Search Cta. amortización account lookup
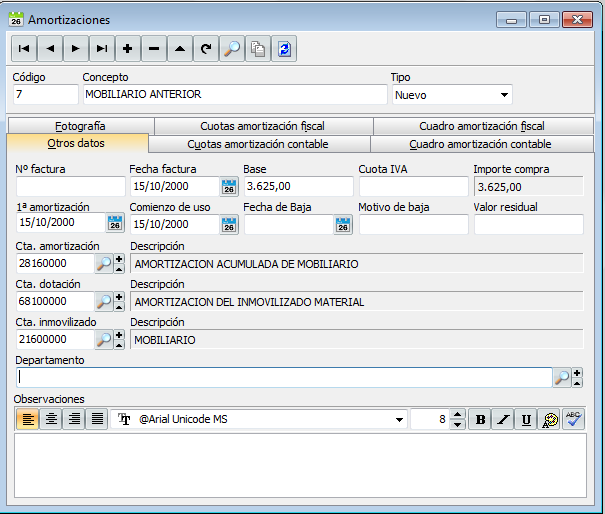This screenshot has width=605, height=514. point(104,264)
